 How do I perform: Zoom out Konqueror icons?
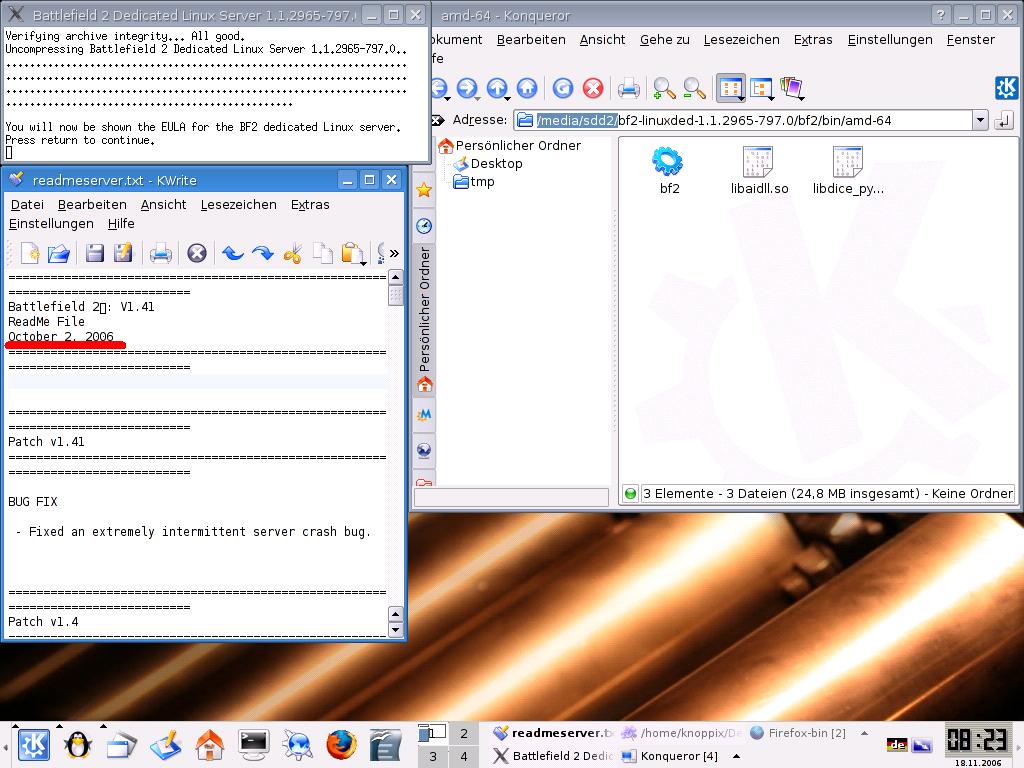[694, 88]
